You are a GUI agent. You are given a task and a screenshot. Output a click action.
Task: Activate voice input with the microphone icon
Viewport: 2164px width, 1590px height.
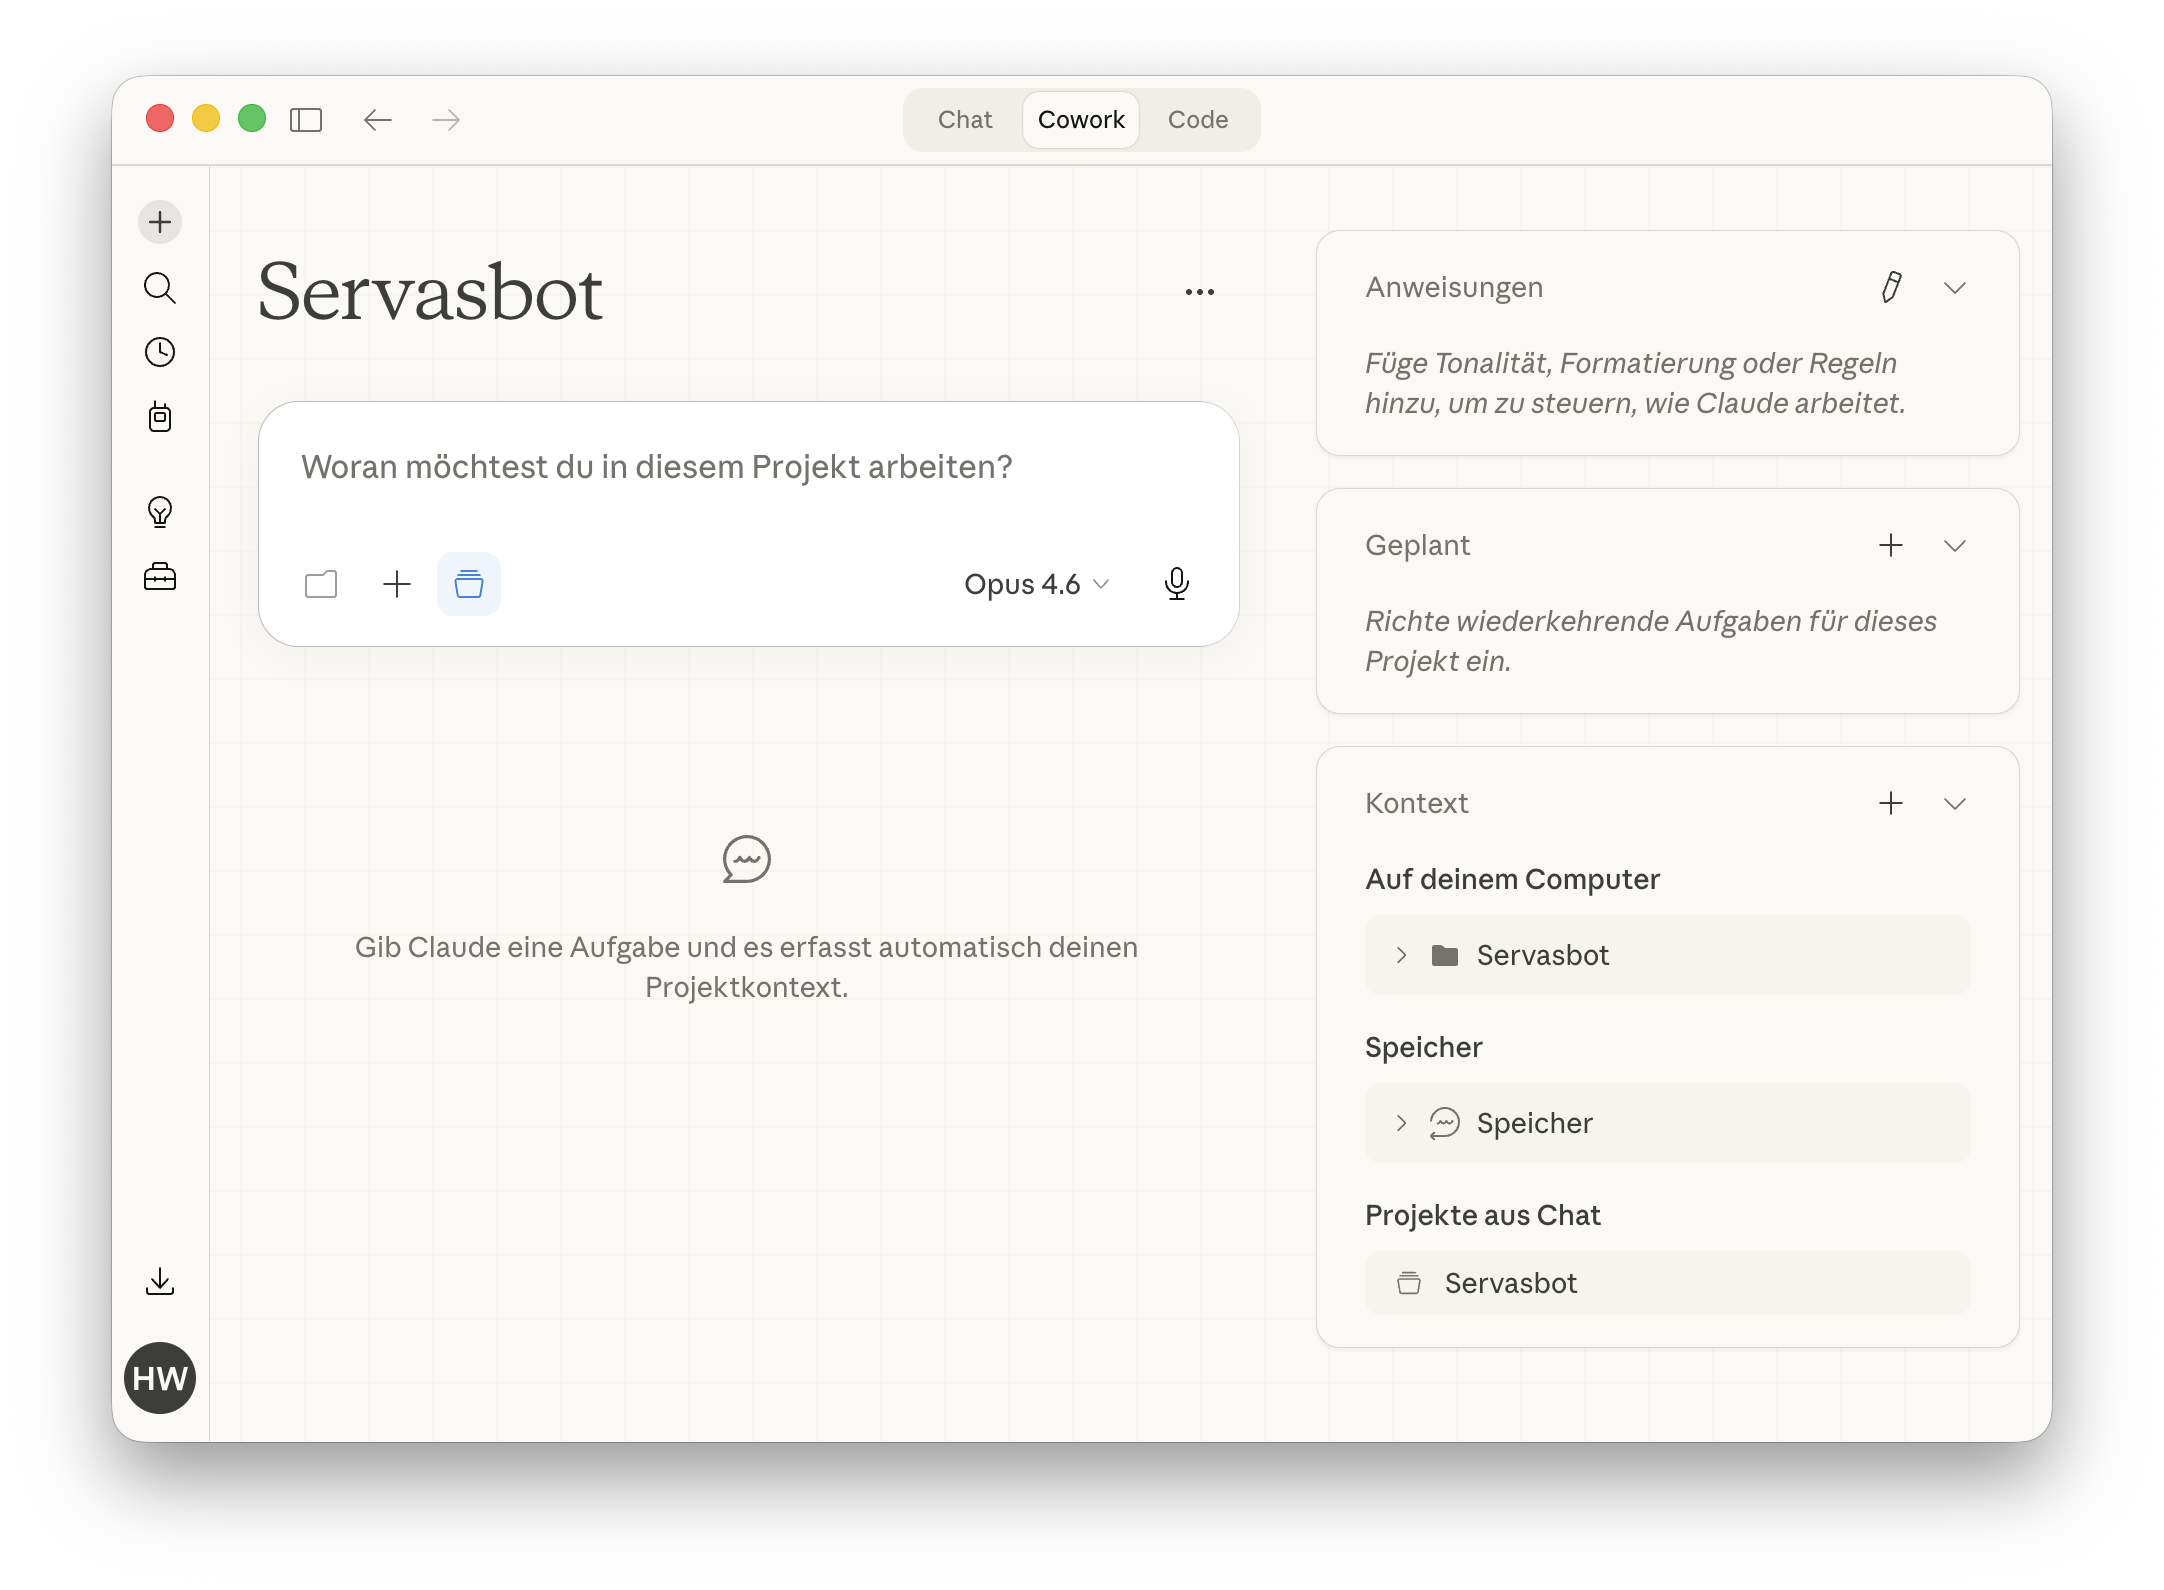click(1178, 584)
